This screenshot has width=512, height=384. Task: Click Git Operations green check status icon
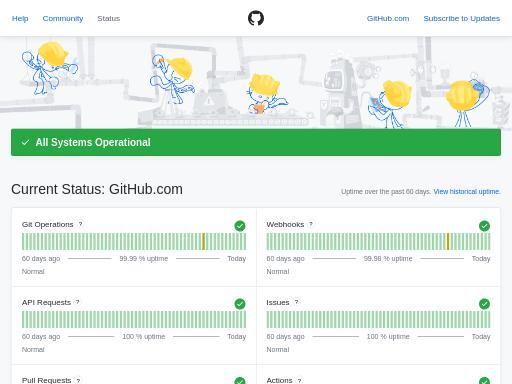click(x=240, y=226)
